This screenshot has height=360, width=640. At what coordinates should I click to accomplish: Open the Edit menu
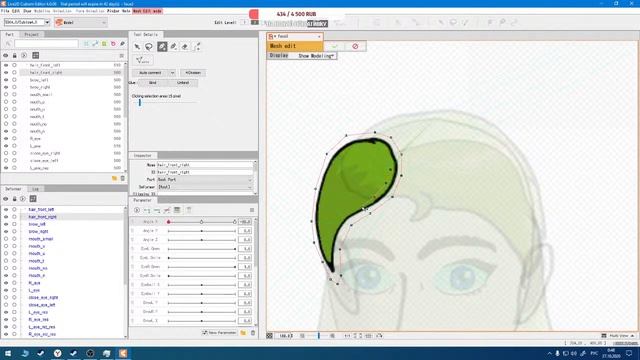pos(16,11)
